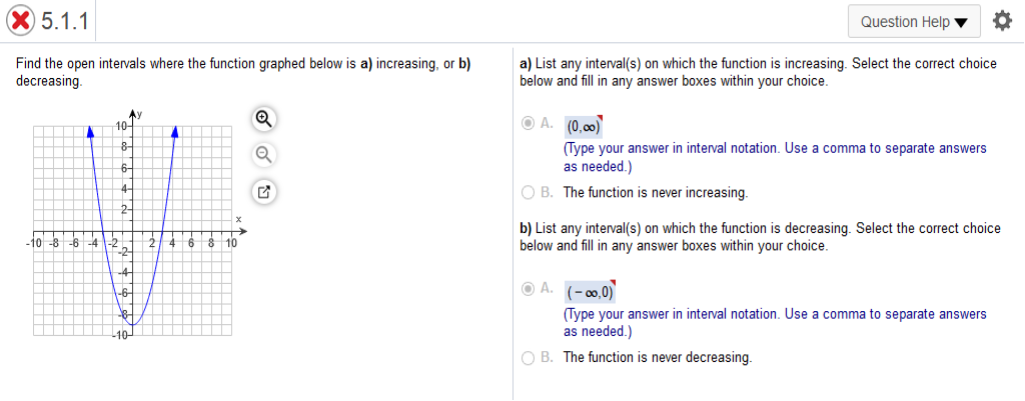1025x401 pixels.
Task: Click the parabola vertex on the graph
Action: click(x=133, y=324)
